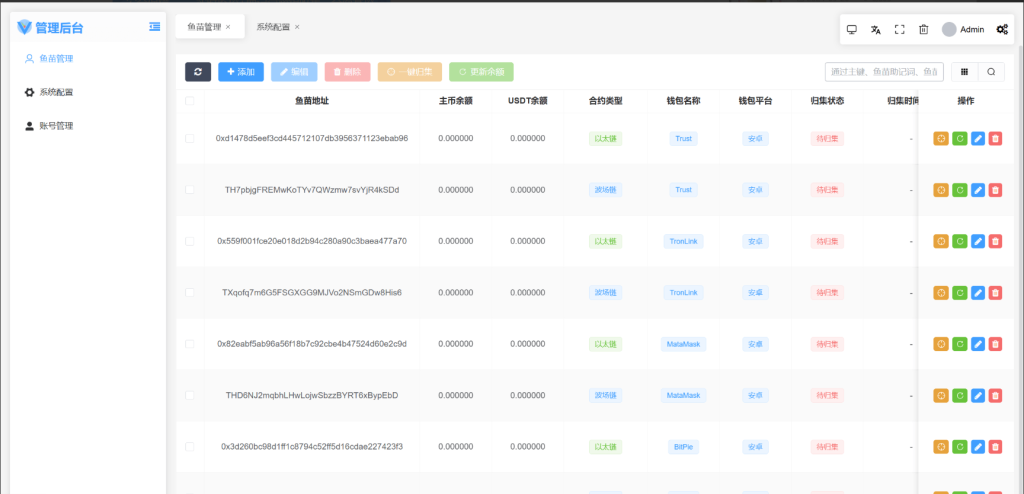Image resolution: width=1024 pixels, height=494 pixels.
Task: Collapse the sidebar menu icon
Action: pyautogui.click(x=155, y=27)
